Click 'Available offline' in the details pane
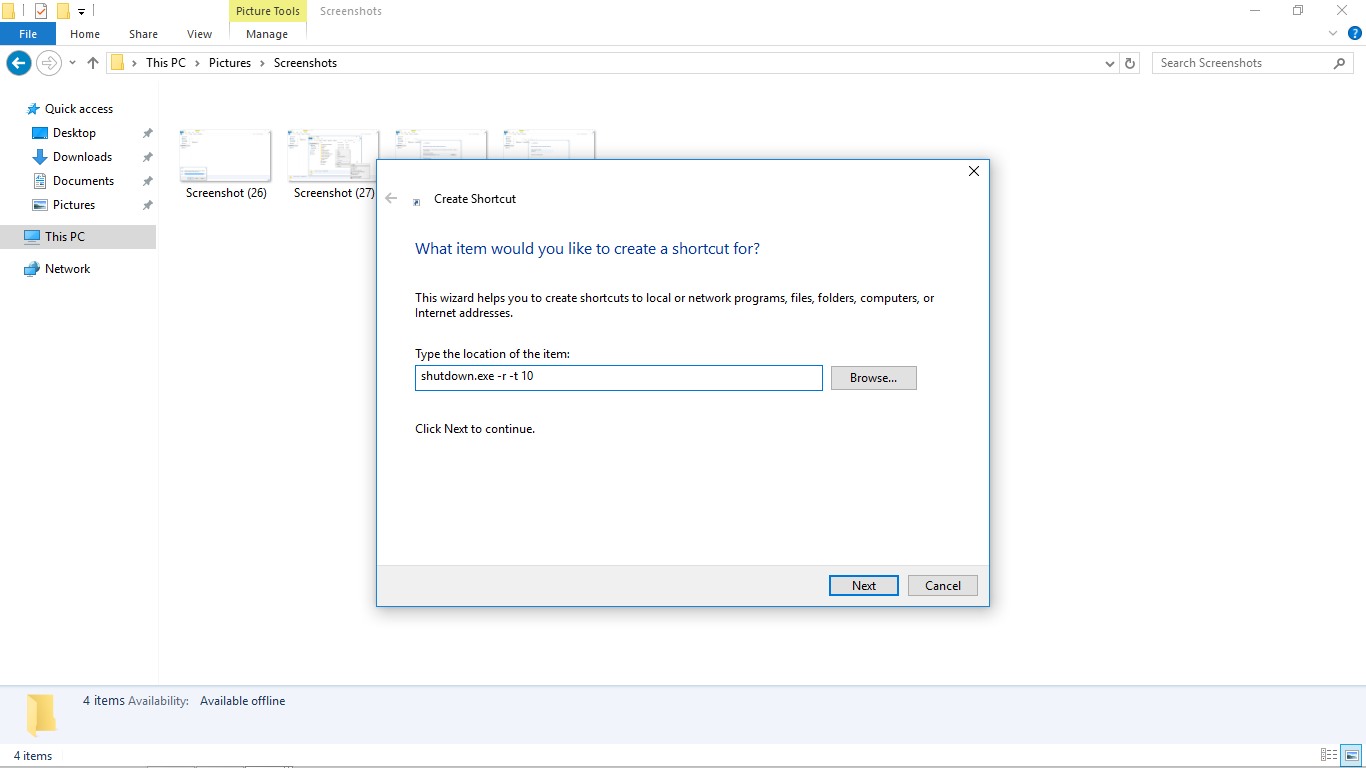This screenshot has height=768, width=1366. (242, 701)
